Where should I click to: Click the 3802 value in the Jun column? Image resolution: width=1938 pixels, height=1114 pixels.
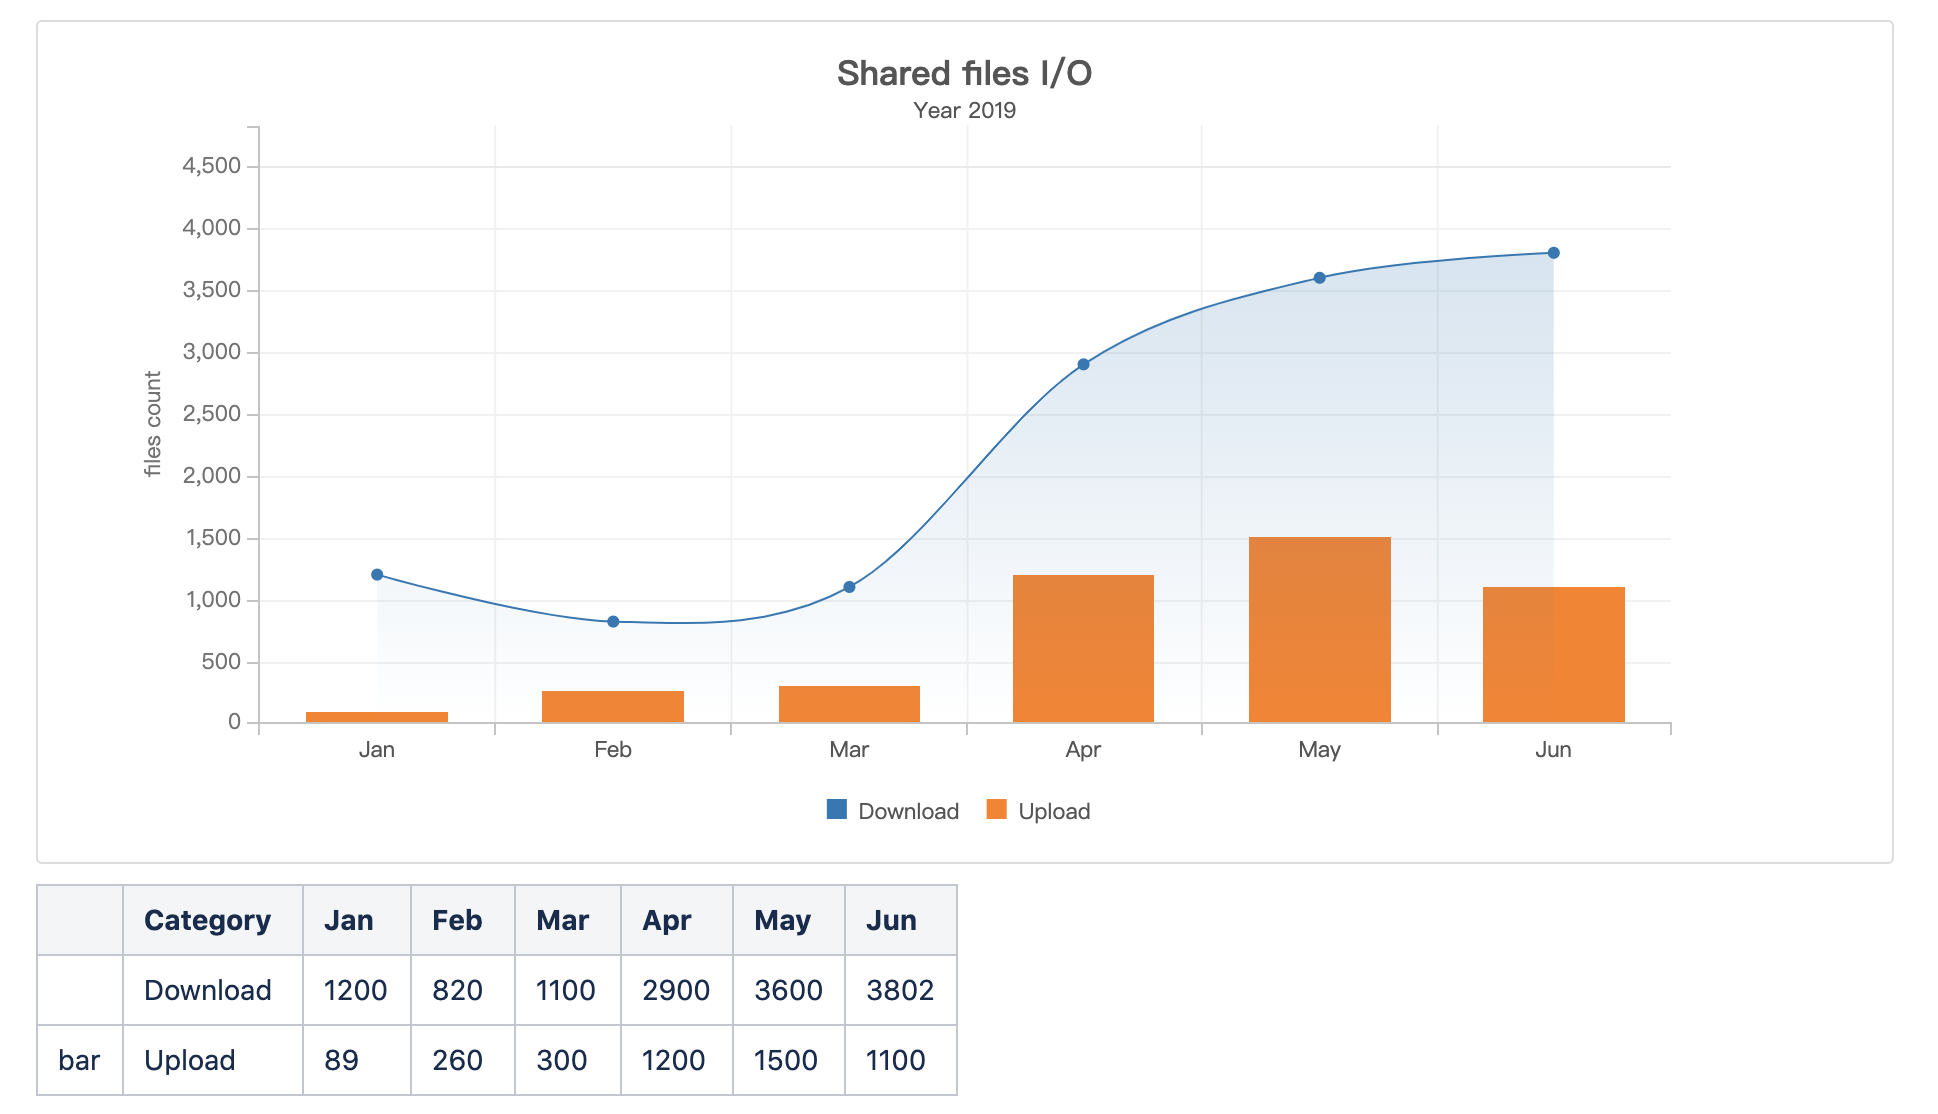point(897,990)
